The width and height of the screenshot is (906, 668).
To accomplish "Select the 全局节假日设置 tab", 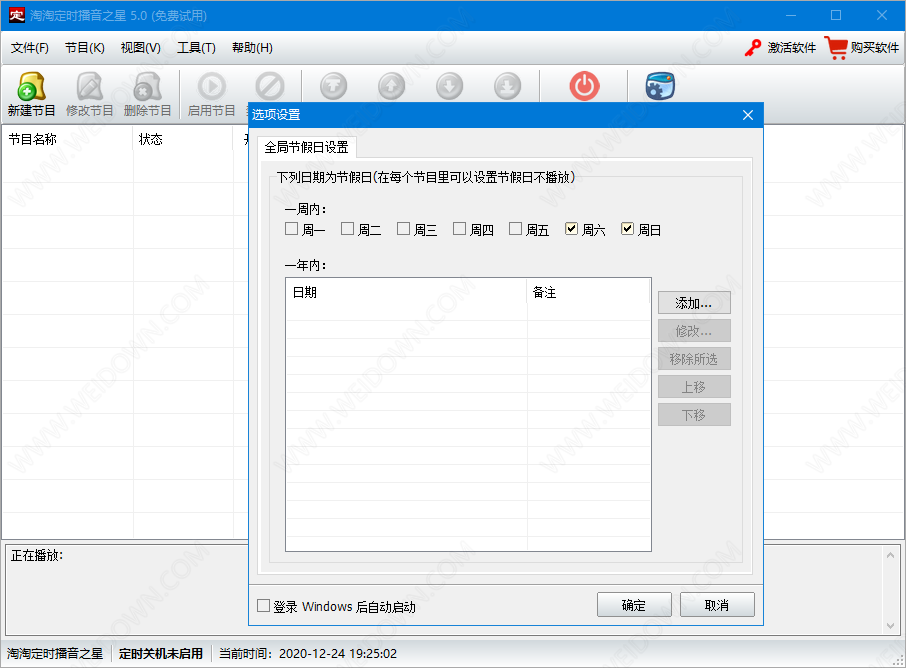I will click(x=307, y=147).
